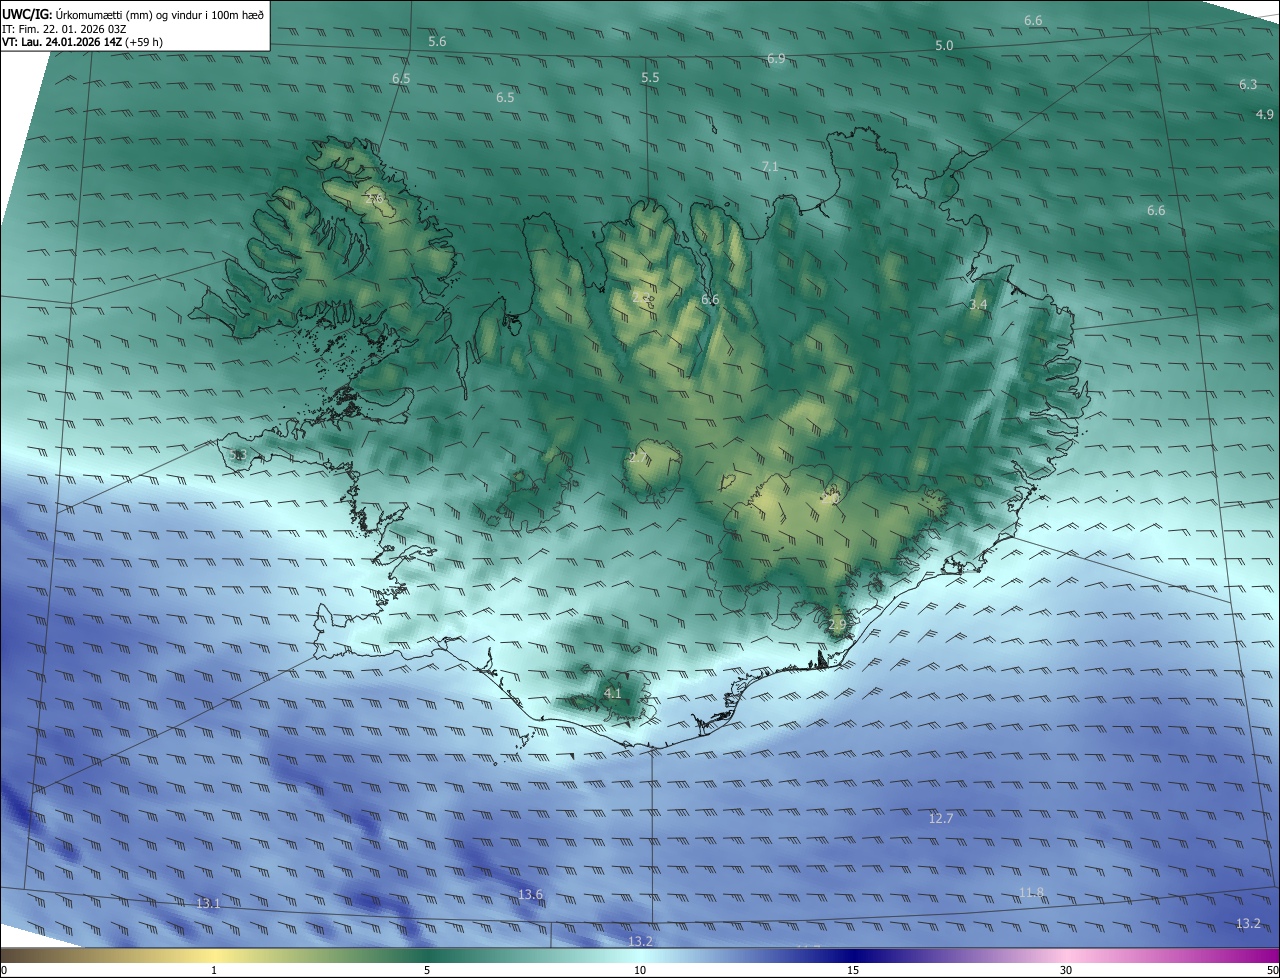Select the initial time line 'IT: Fim. 22. 01. 2026 03Z'
1280x978 pixels.
pos(64,29)
